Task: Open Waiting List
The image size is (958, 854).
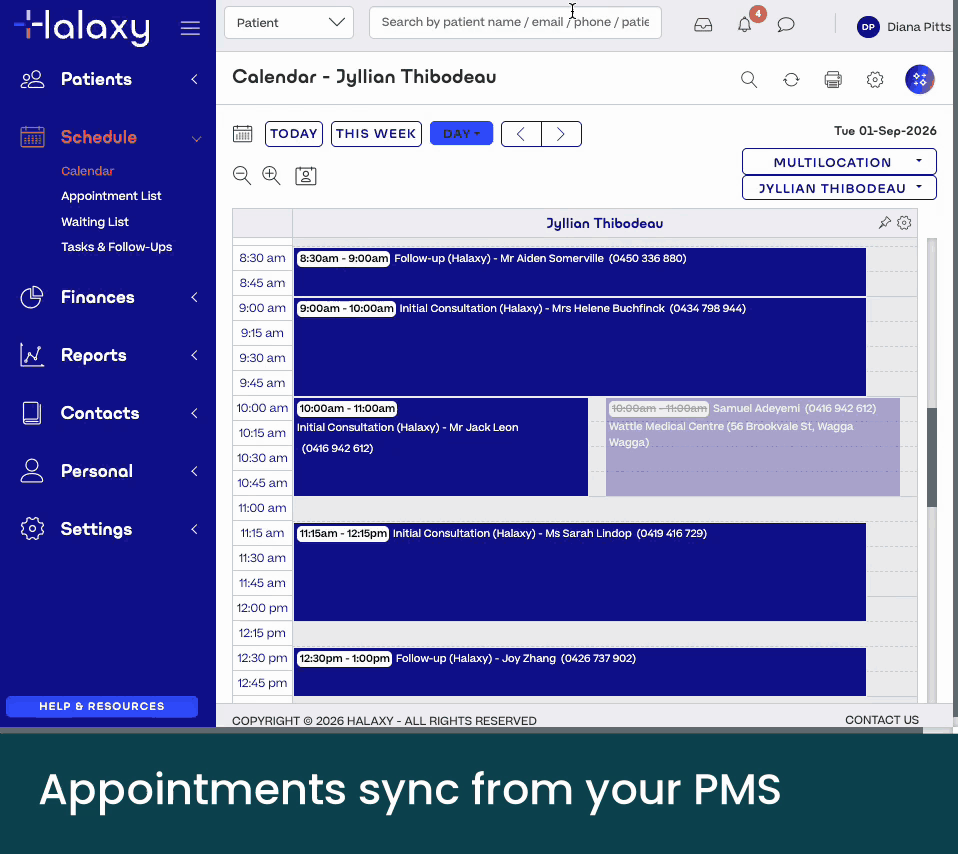Action: coord(95,222)
